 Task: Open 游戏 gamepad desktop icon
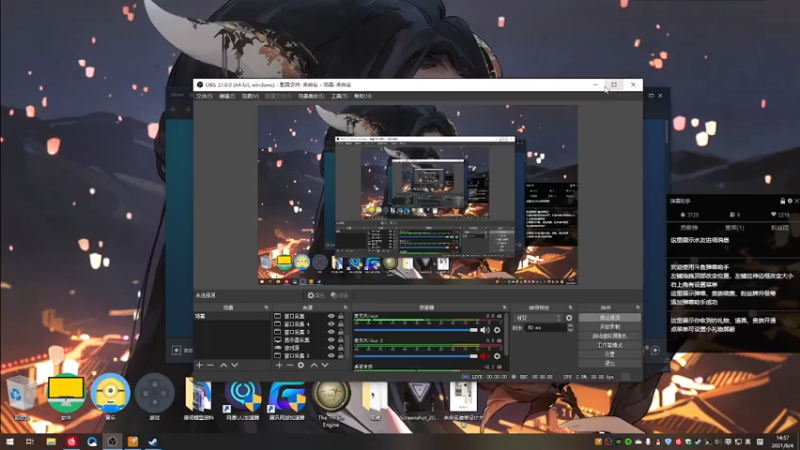[155, 396]
